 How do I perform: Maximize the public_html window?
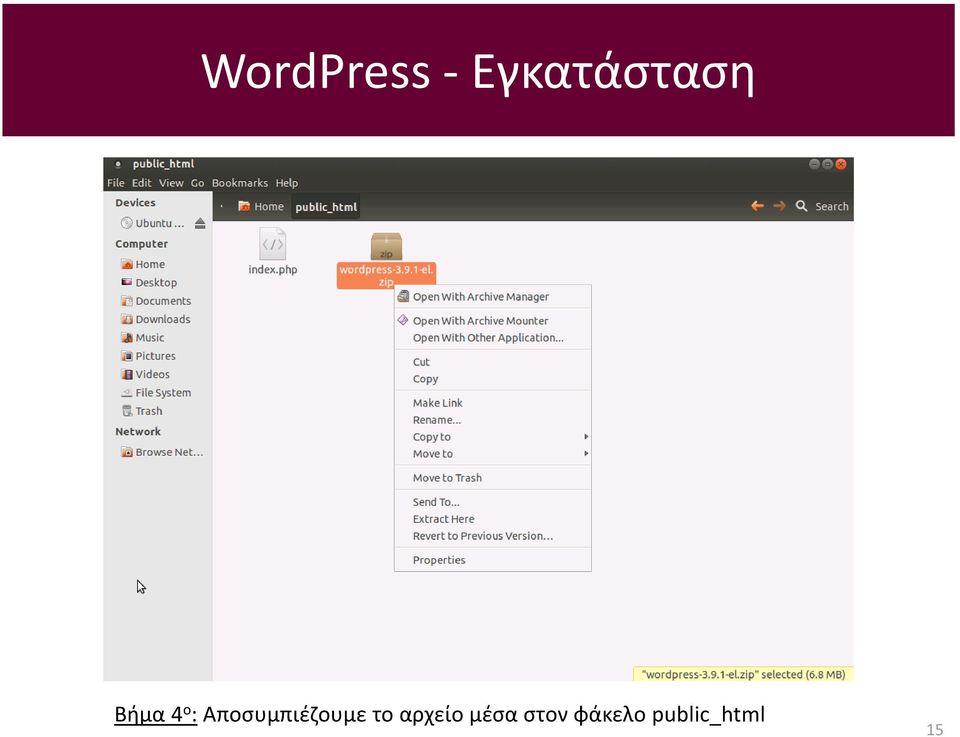(x=828, y=164)
